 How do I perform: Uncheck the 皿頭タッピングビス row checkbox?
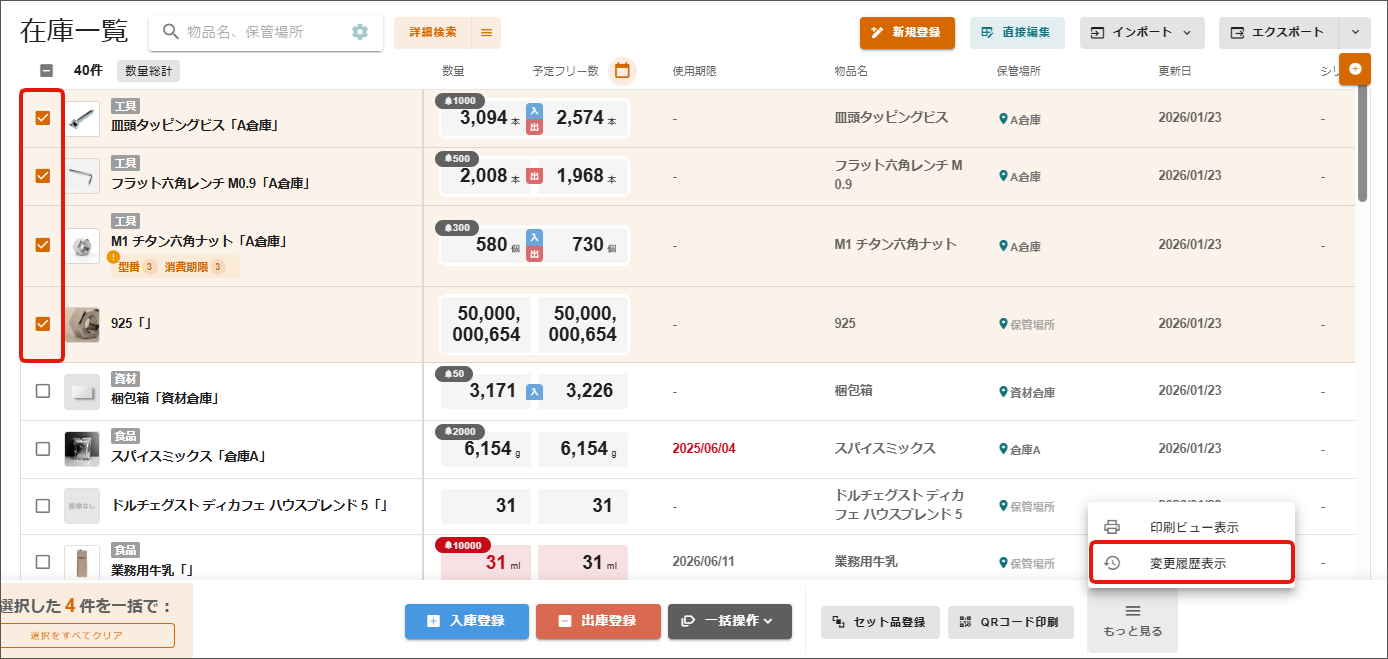click(43, 118)
